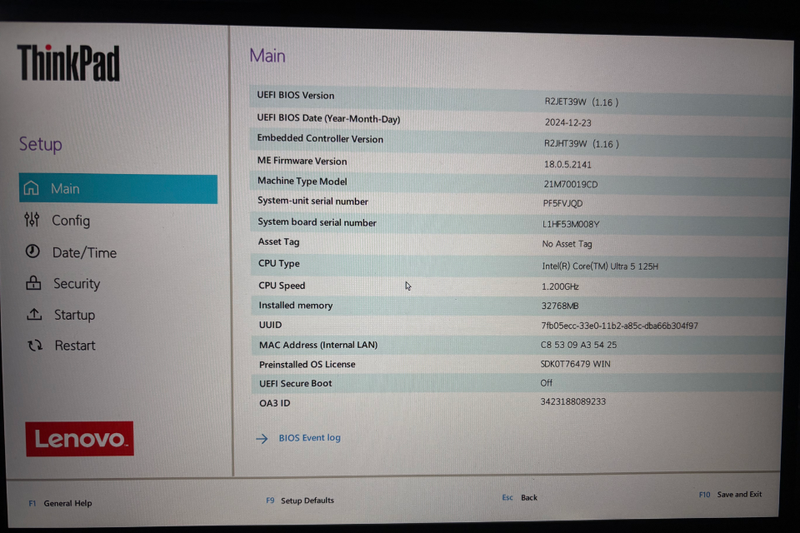Select the System-unit serial number label
Viewport: 800px width, 533px height.
313,201
